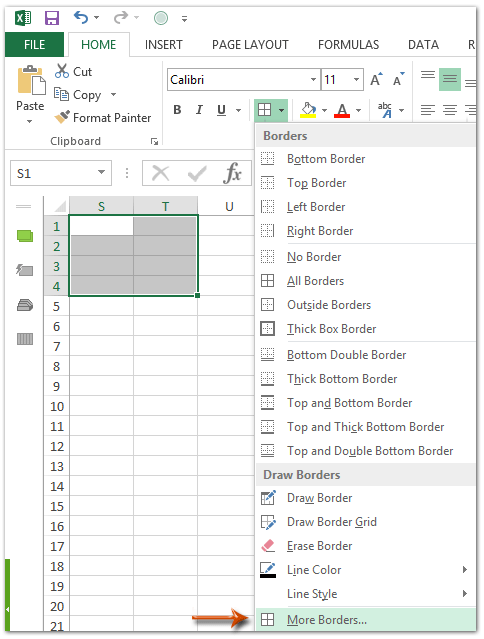Screen dimensions: 484x639
Task: Click the Insert Function fx icon
Action: click(233, 173)
